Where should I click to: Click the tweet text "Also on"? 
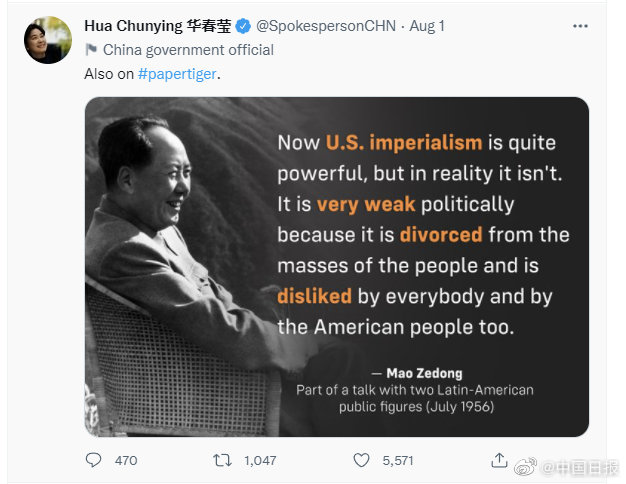(109, 73)
